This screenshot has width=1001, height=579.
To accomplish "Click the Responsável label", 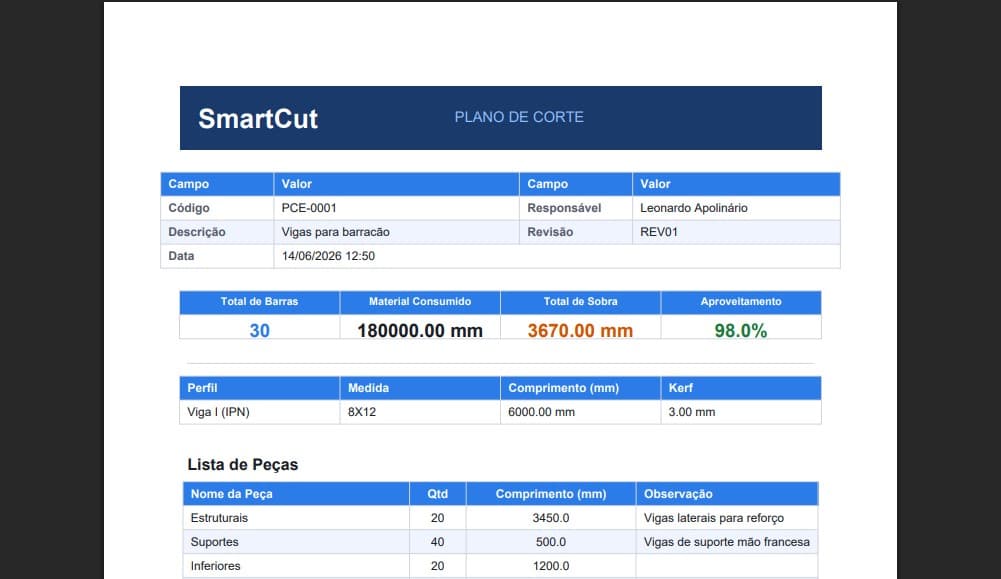I will [x=564, y=208].
